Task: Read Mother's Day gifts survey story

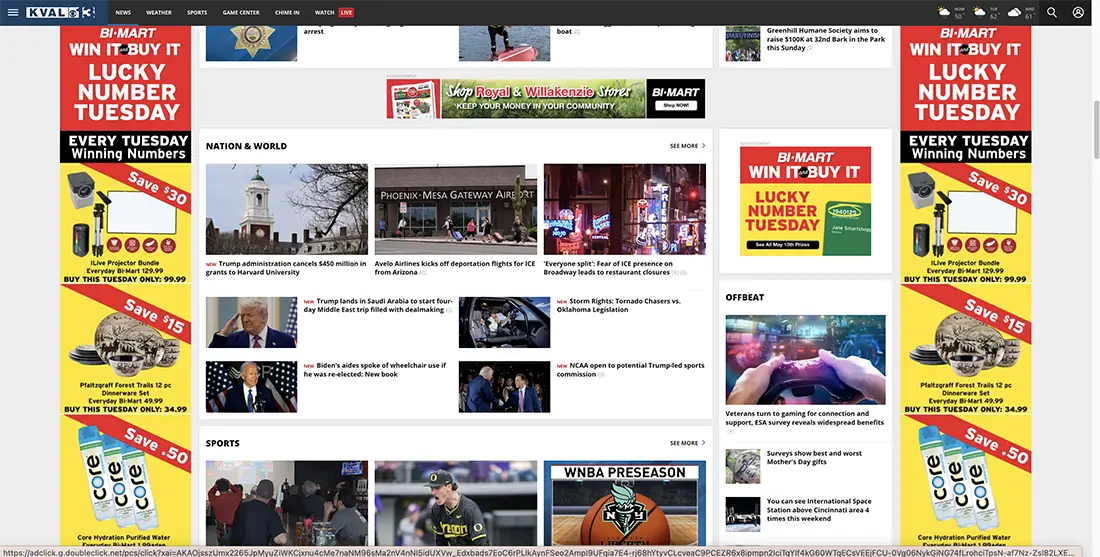Action: pos(814,457)
